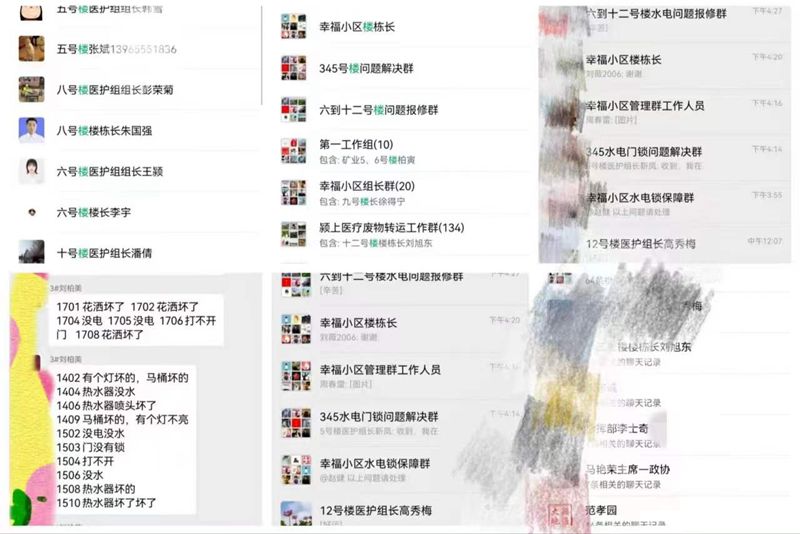Open the 345号楼问题解决群 chat title
This screenshot has width=800, height=534.
point(366,68)
